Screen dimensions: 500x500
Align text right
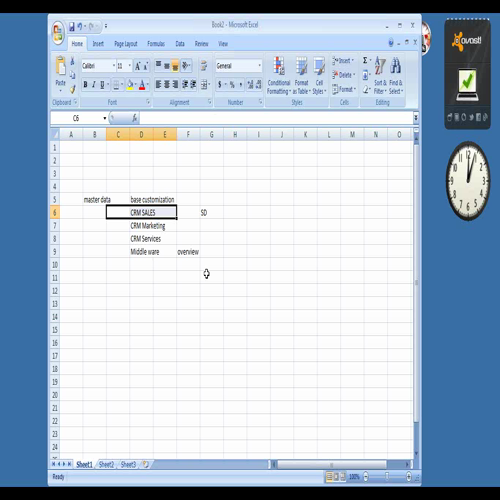(x=175, y=85)
